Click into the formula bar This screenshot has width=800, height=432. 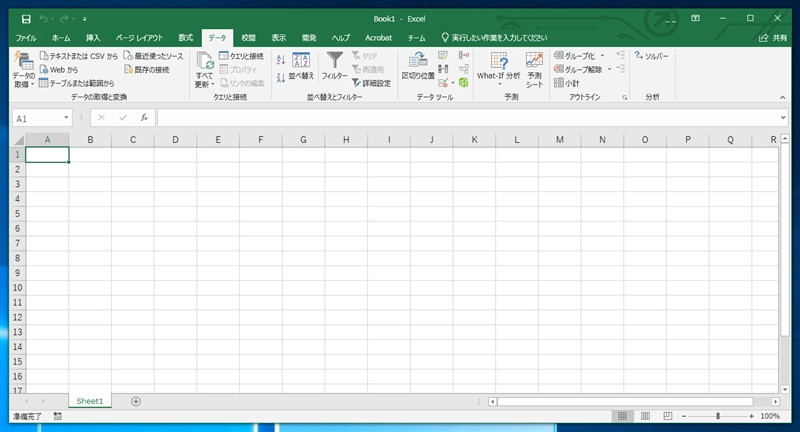click(468, 118)
